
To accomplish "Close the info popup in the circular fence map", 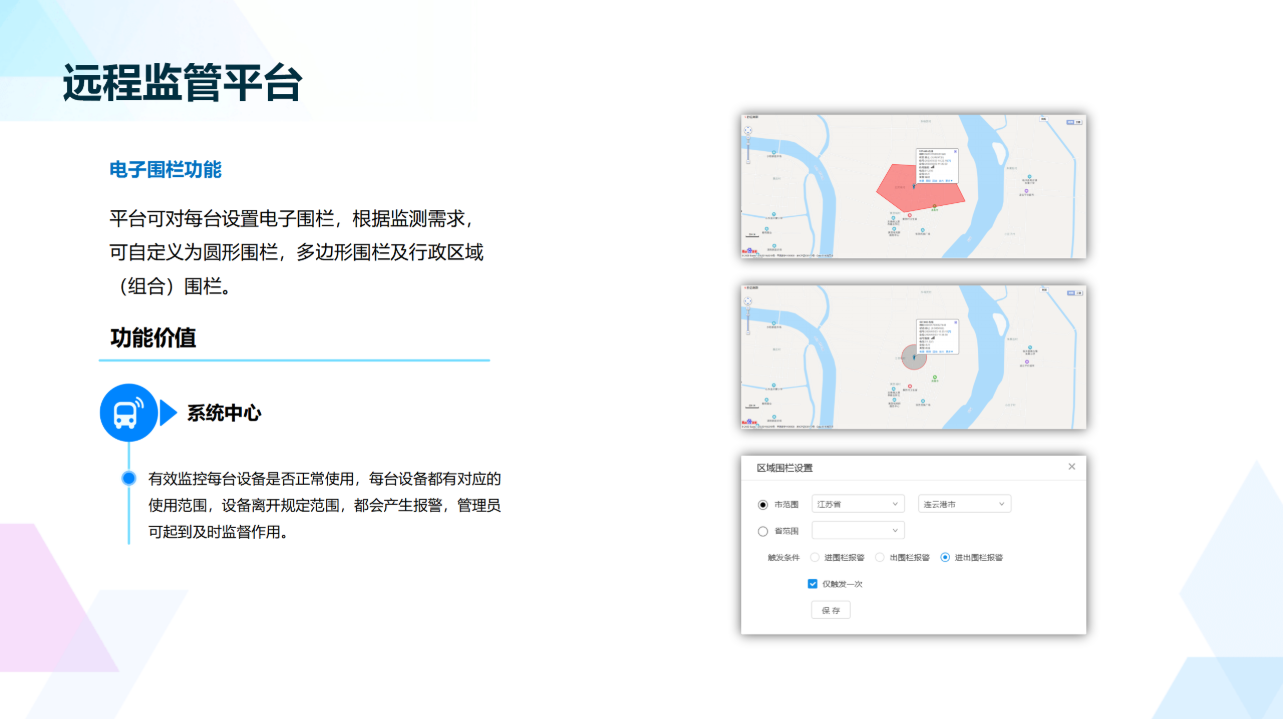I will (956, 322).
